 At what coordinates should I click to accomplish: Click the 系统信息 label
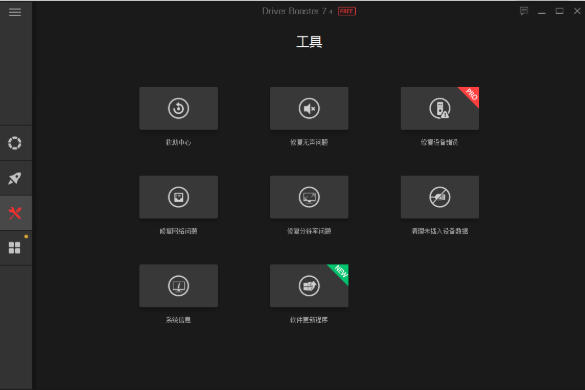tap(178, 320)
